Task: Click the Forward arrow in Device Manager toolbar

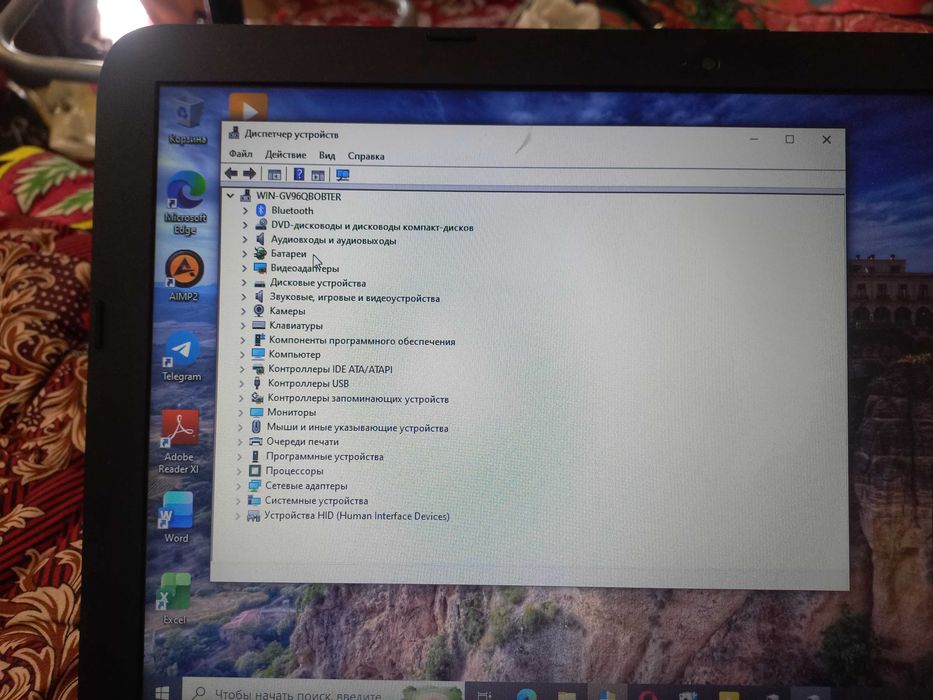Action: (x=250, y=174)
